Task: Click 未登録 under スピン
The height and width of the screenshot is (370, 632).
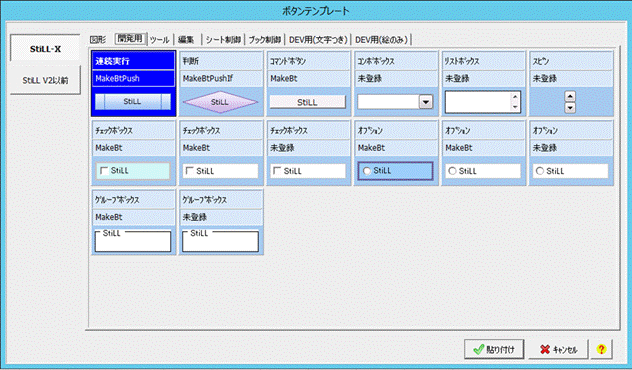Action: [x=545, y=79]
